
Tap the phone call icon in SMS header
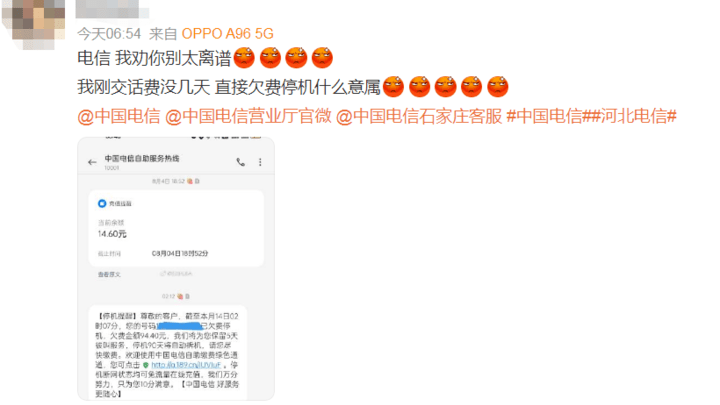pyautogui.click(x=241, y=162)
